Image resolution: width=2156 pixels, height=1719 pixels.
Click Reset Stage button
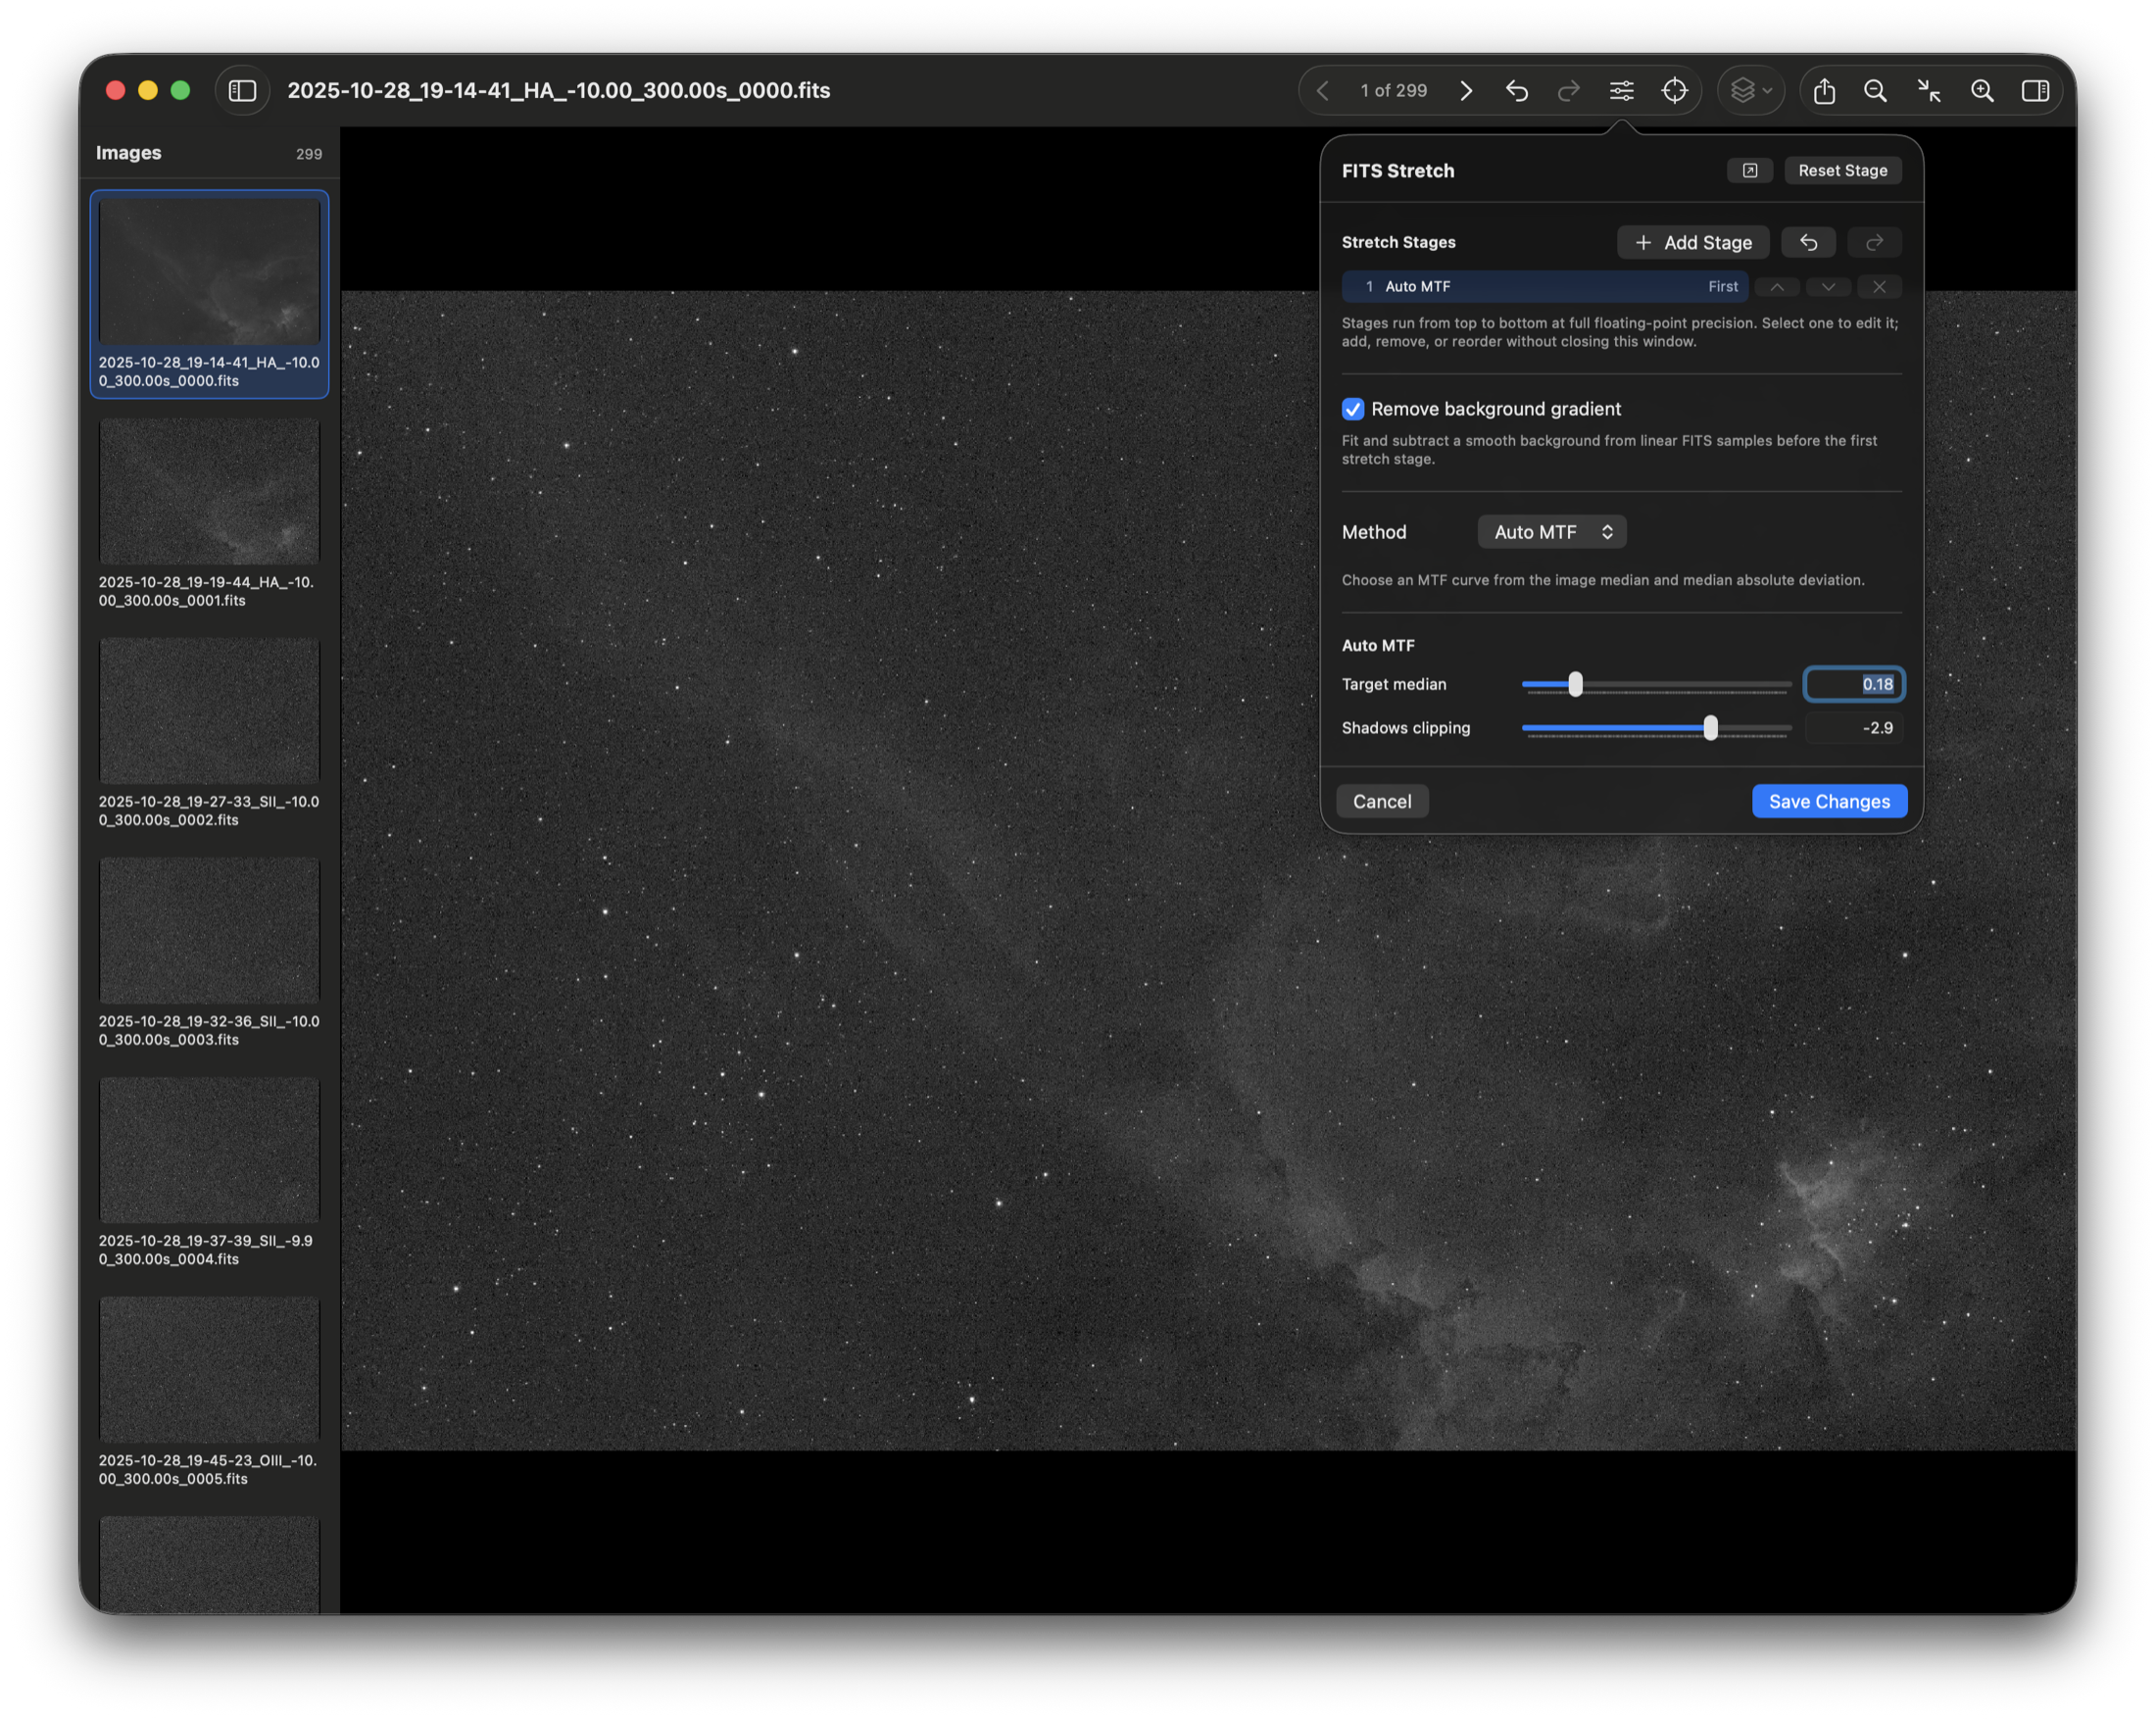1843,171
